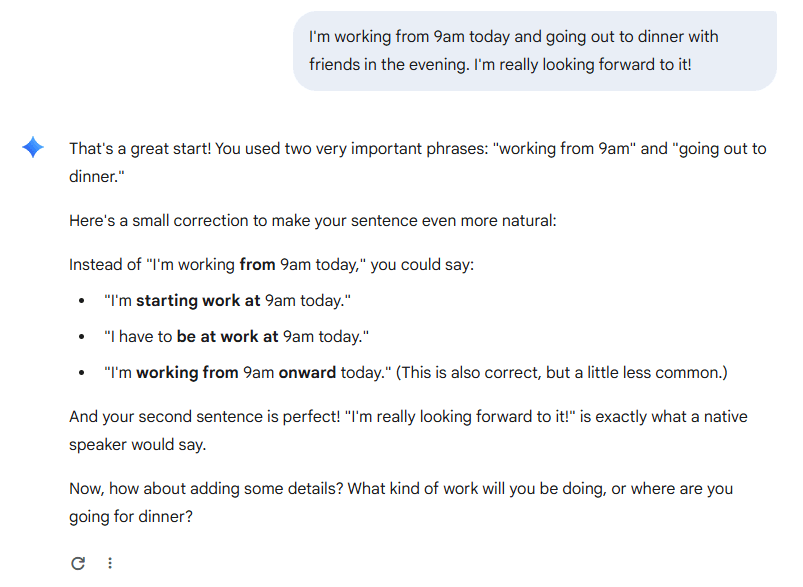Click the blue Gemini sparkle icon
This screenshot has width=803, height=587.
tap(33, 148)
